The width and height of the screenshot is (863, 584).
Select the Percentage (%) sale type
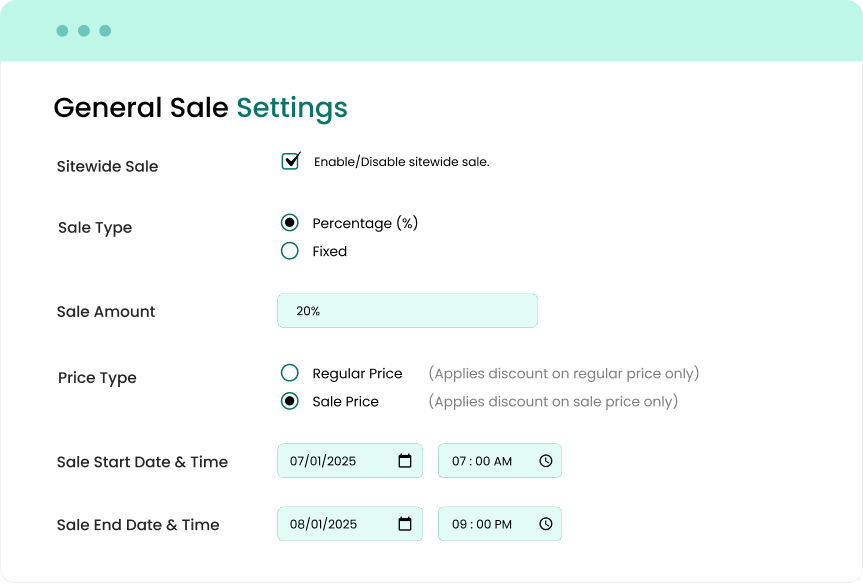click(290, 223)
